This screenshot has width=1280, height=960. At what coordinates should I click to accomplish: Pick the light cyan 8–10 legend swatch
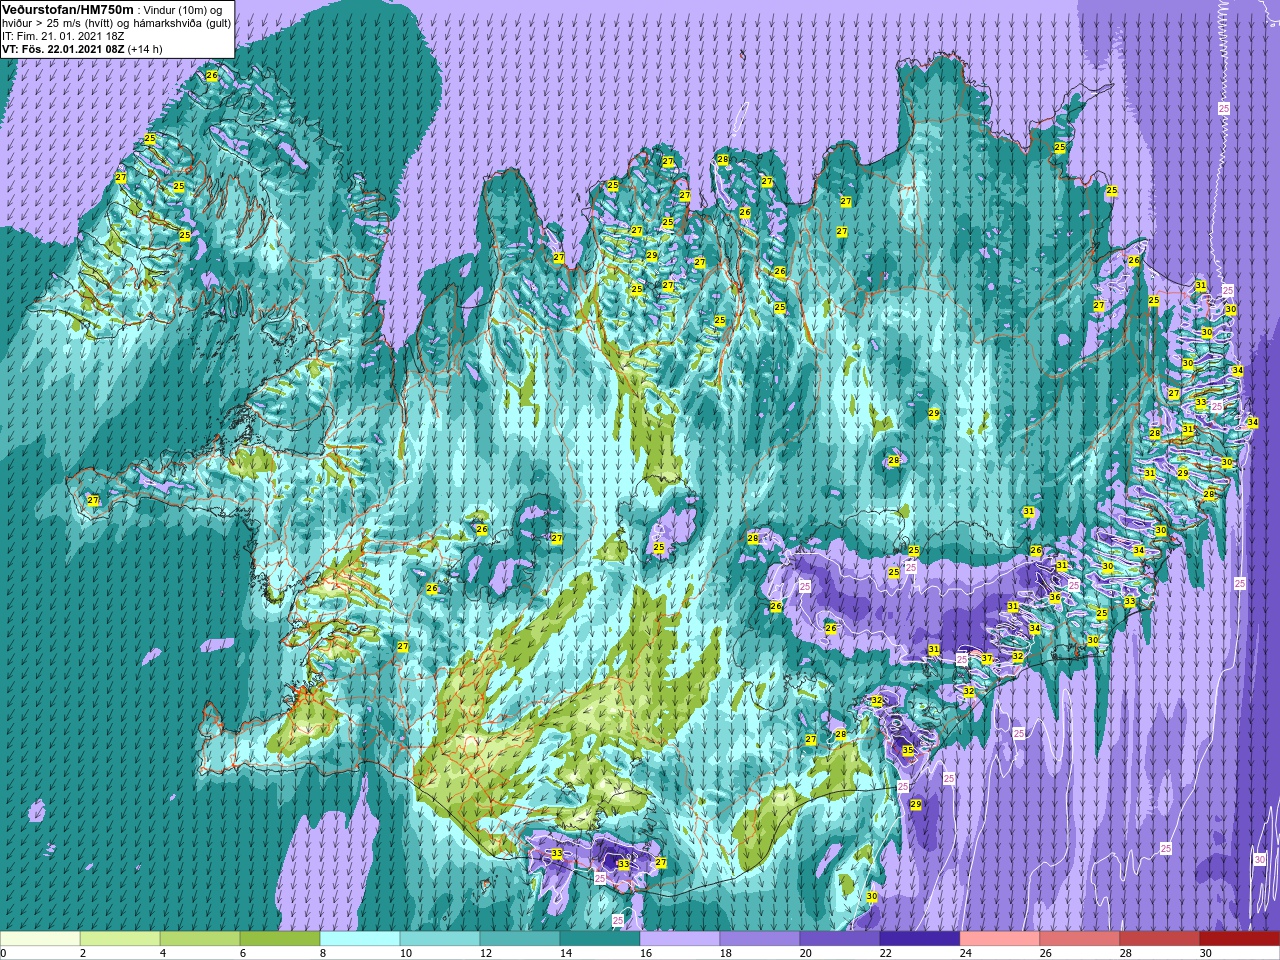click(x=360, y=939)
